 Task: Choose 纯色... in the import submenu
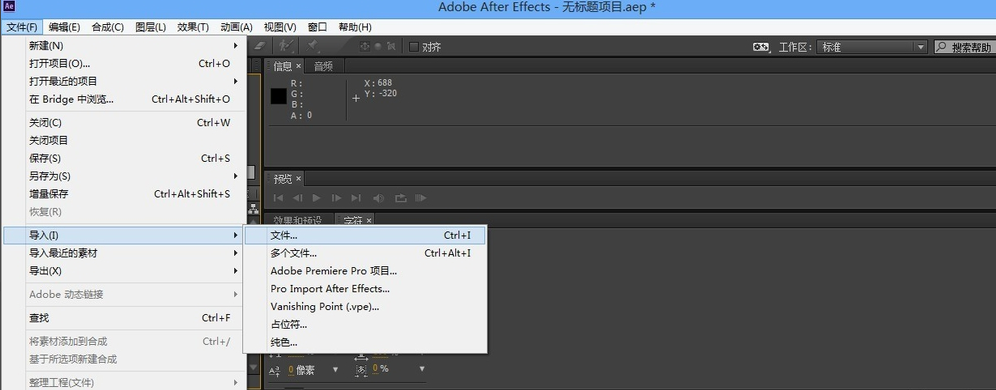point(365,342)
